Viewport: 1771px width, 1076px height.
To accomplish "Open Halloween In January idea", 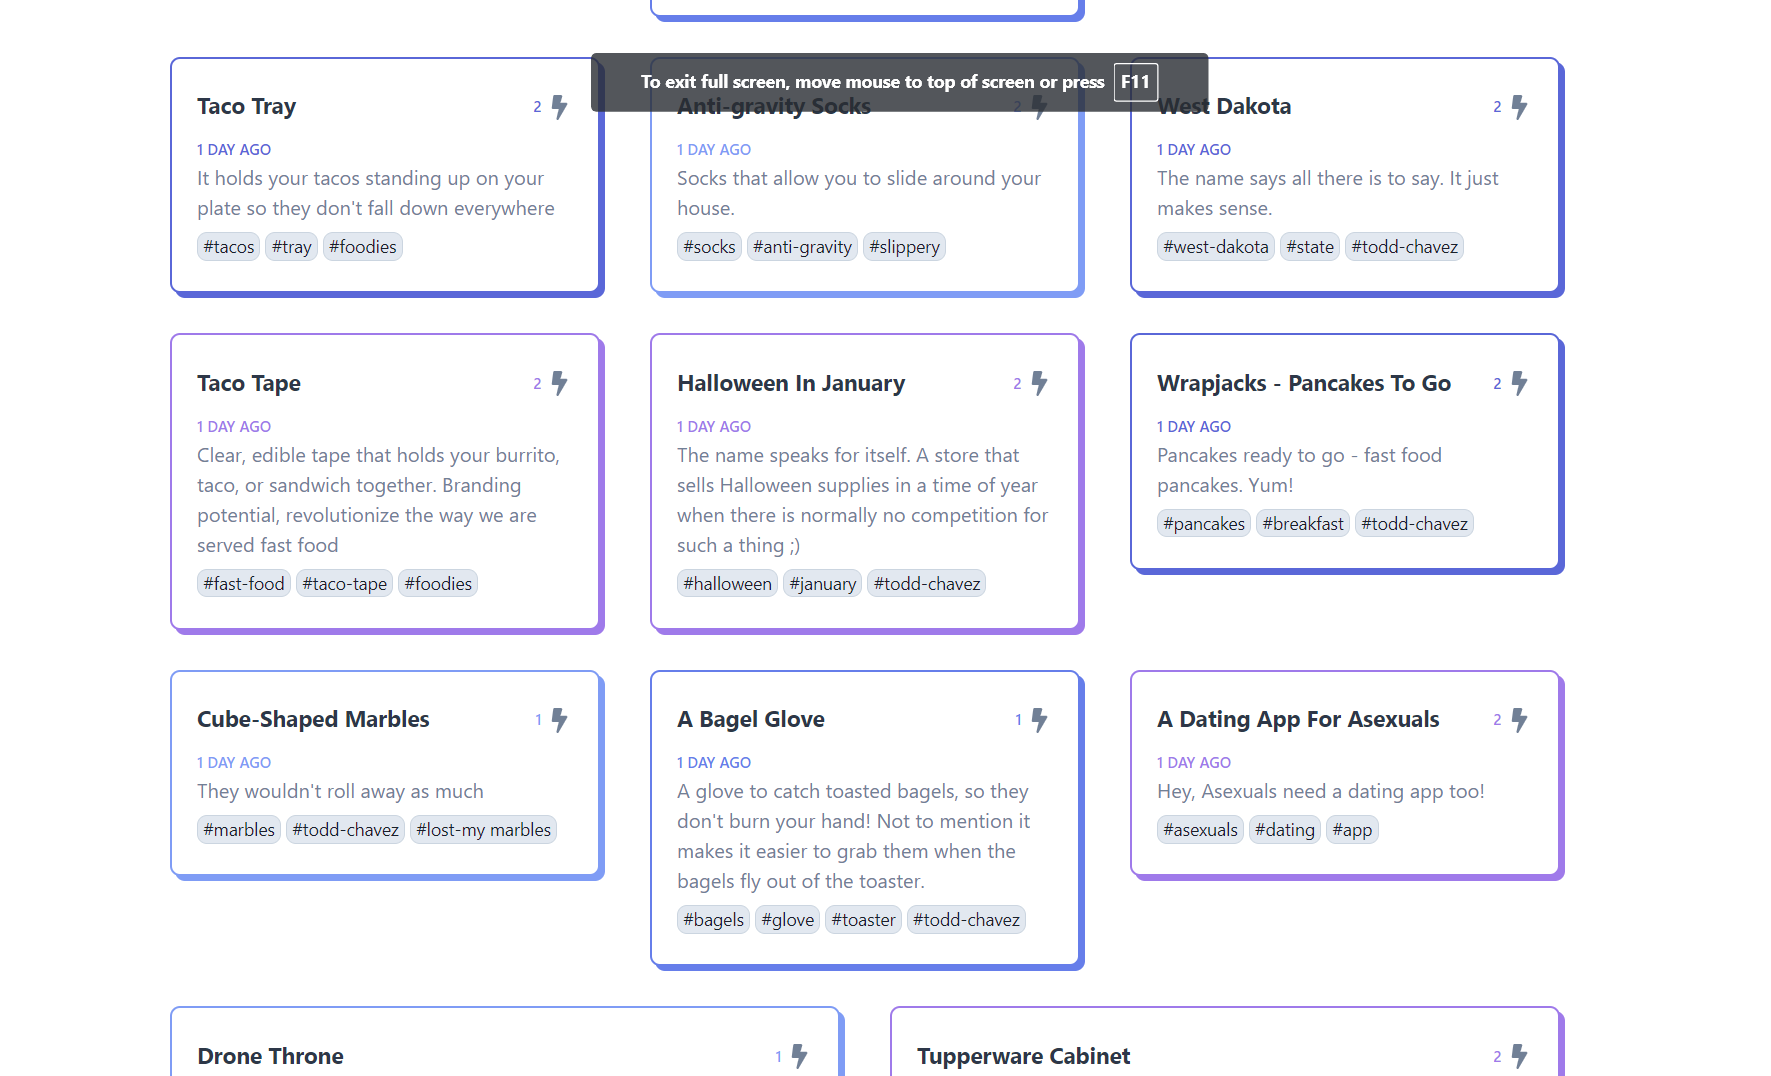I will click(791, 383).
